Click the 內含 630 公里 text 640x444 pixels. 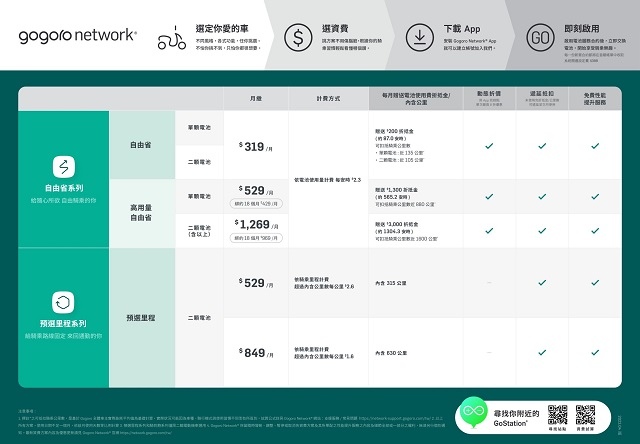[391, 353]
